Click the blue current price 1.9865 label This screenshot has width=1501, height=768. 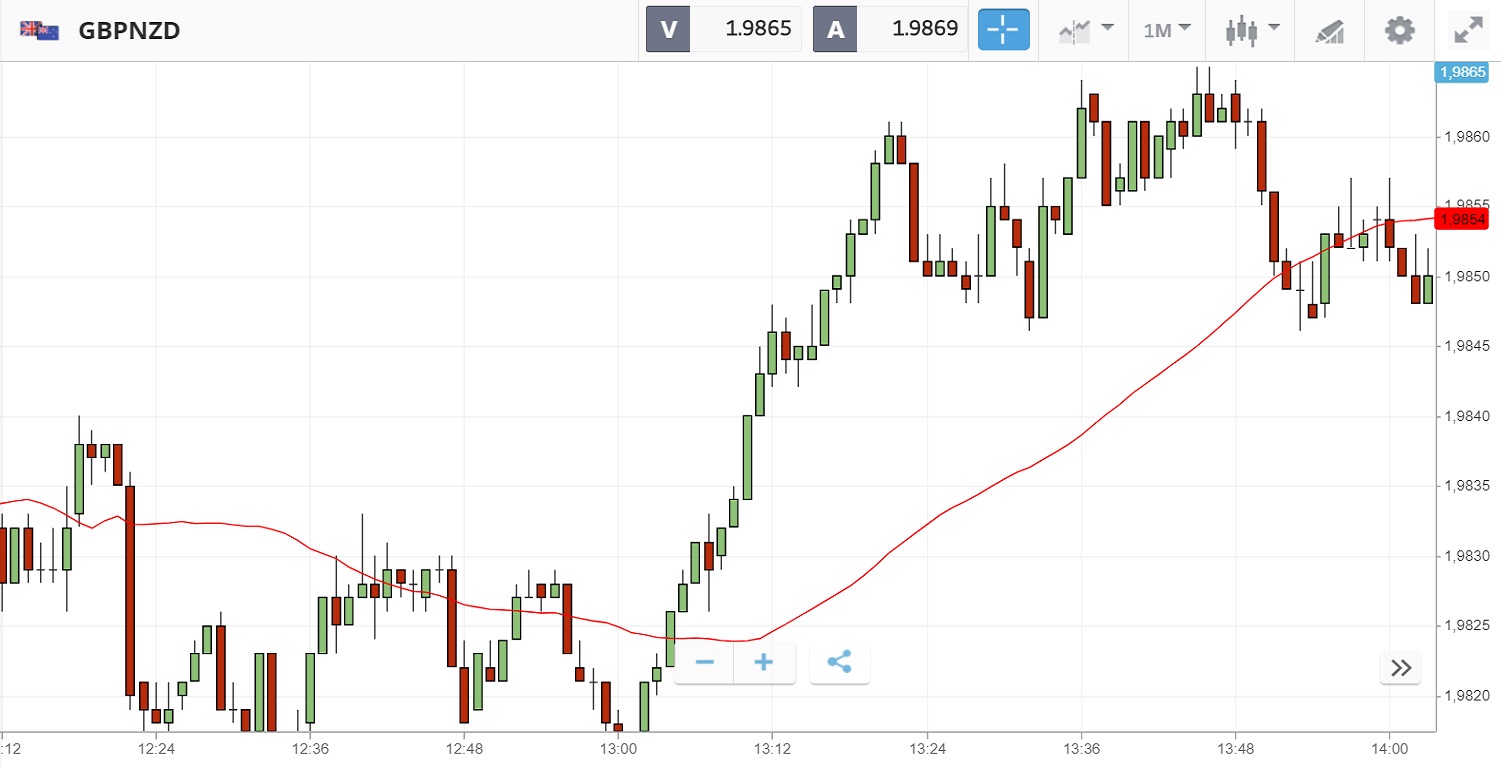point(1461,72)
